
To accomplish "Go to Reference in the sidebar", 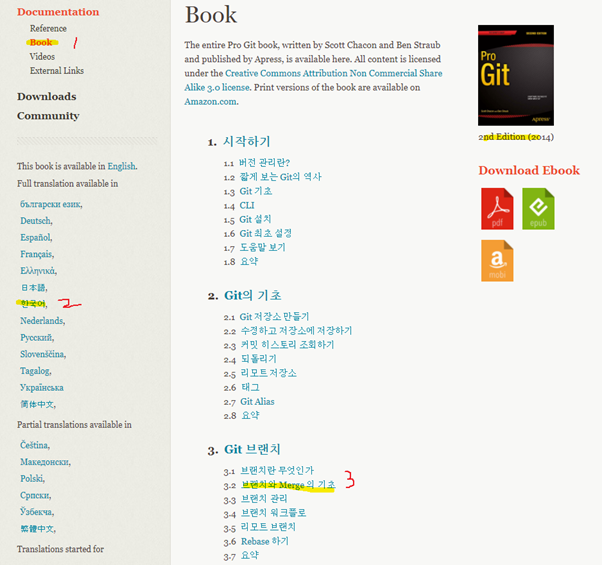I will [x=48, y=28].
